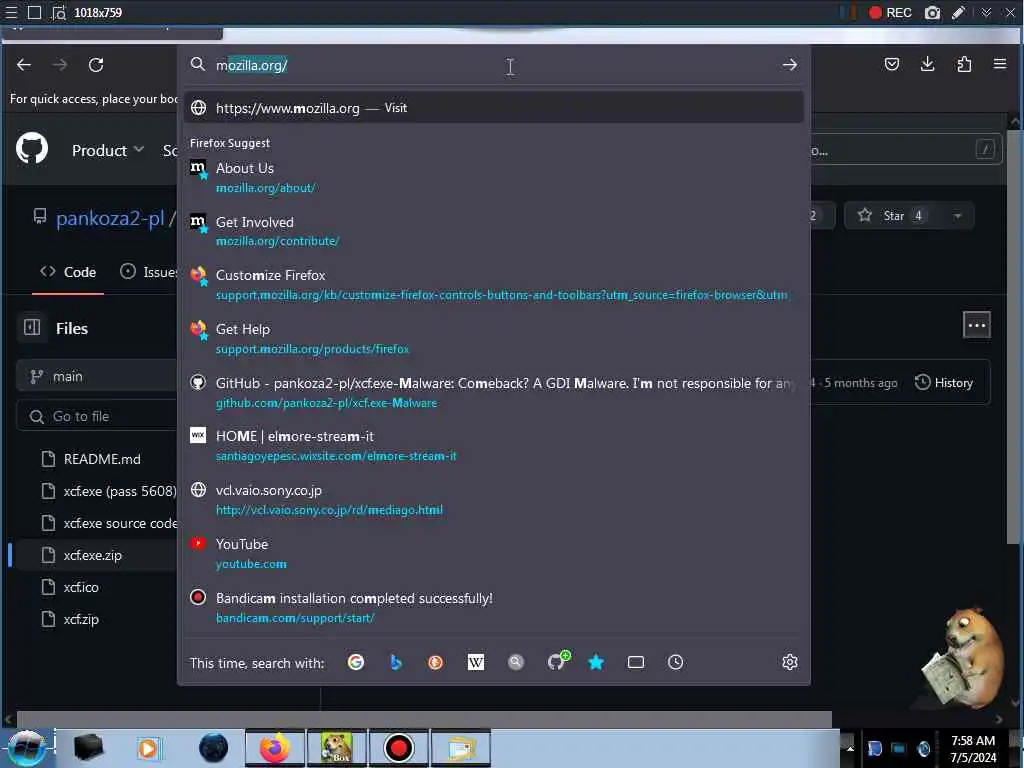This screenshot has height=768, width=1024.
Task: Select xcf.exe.zip in the file list
Action: click(93, 555)
